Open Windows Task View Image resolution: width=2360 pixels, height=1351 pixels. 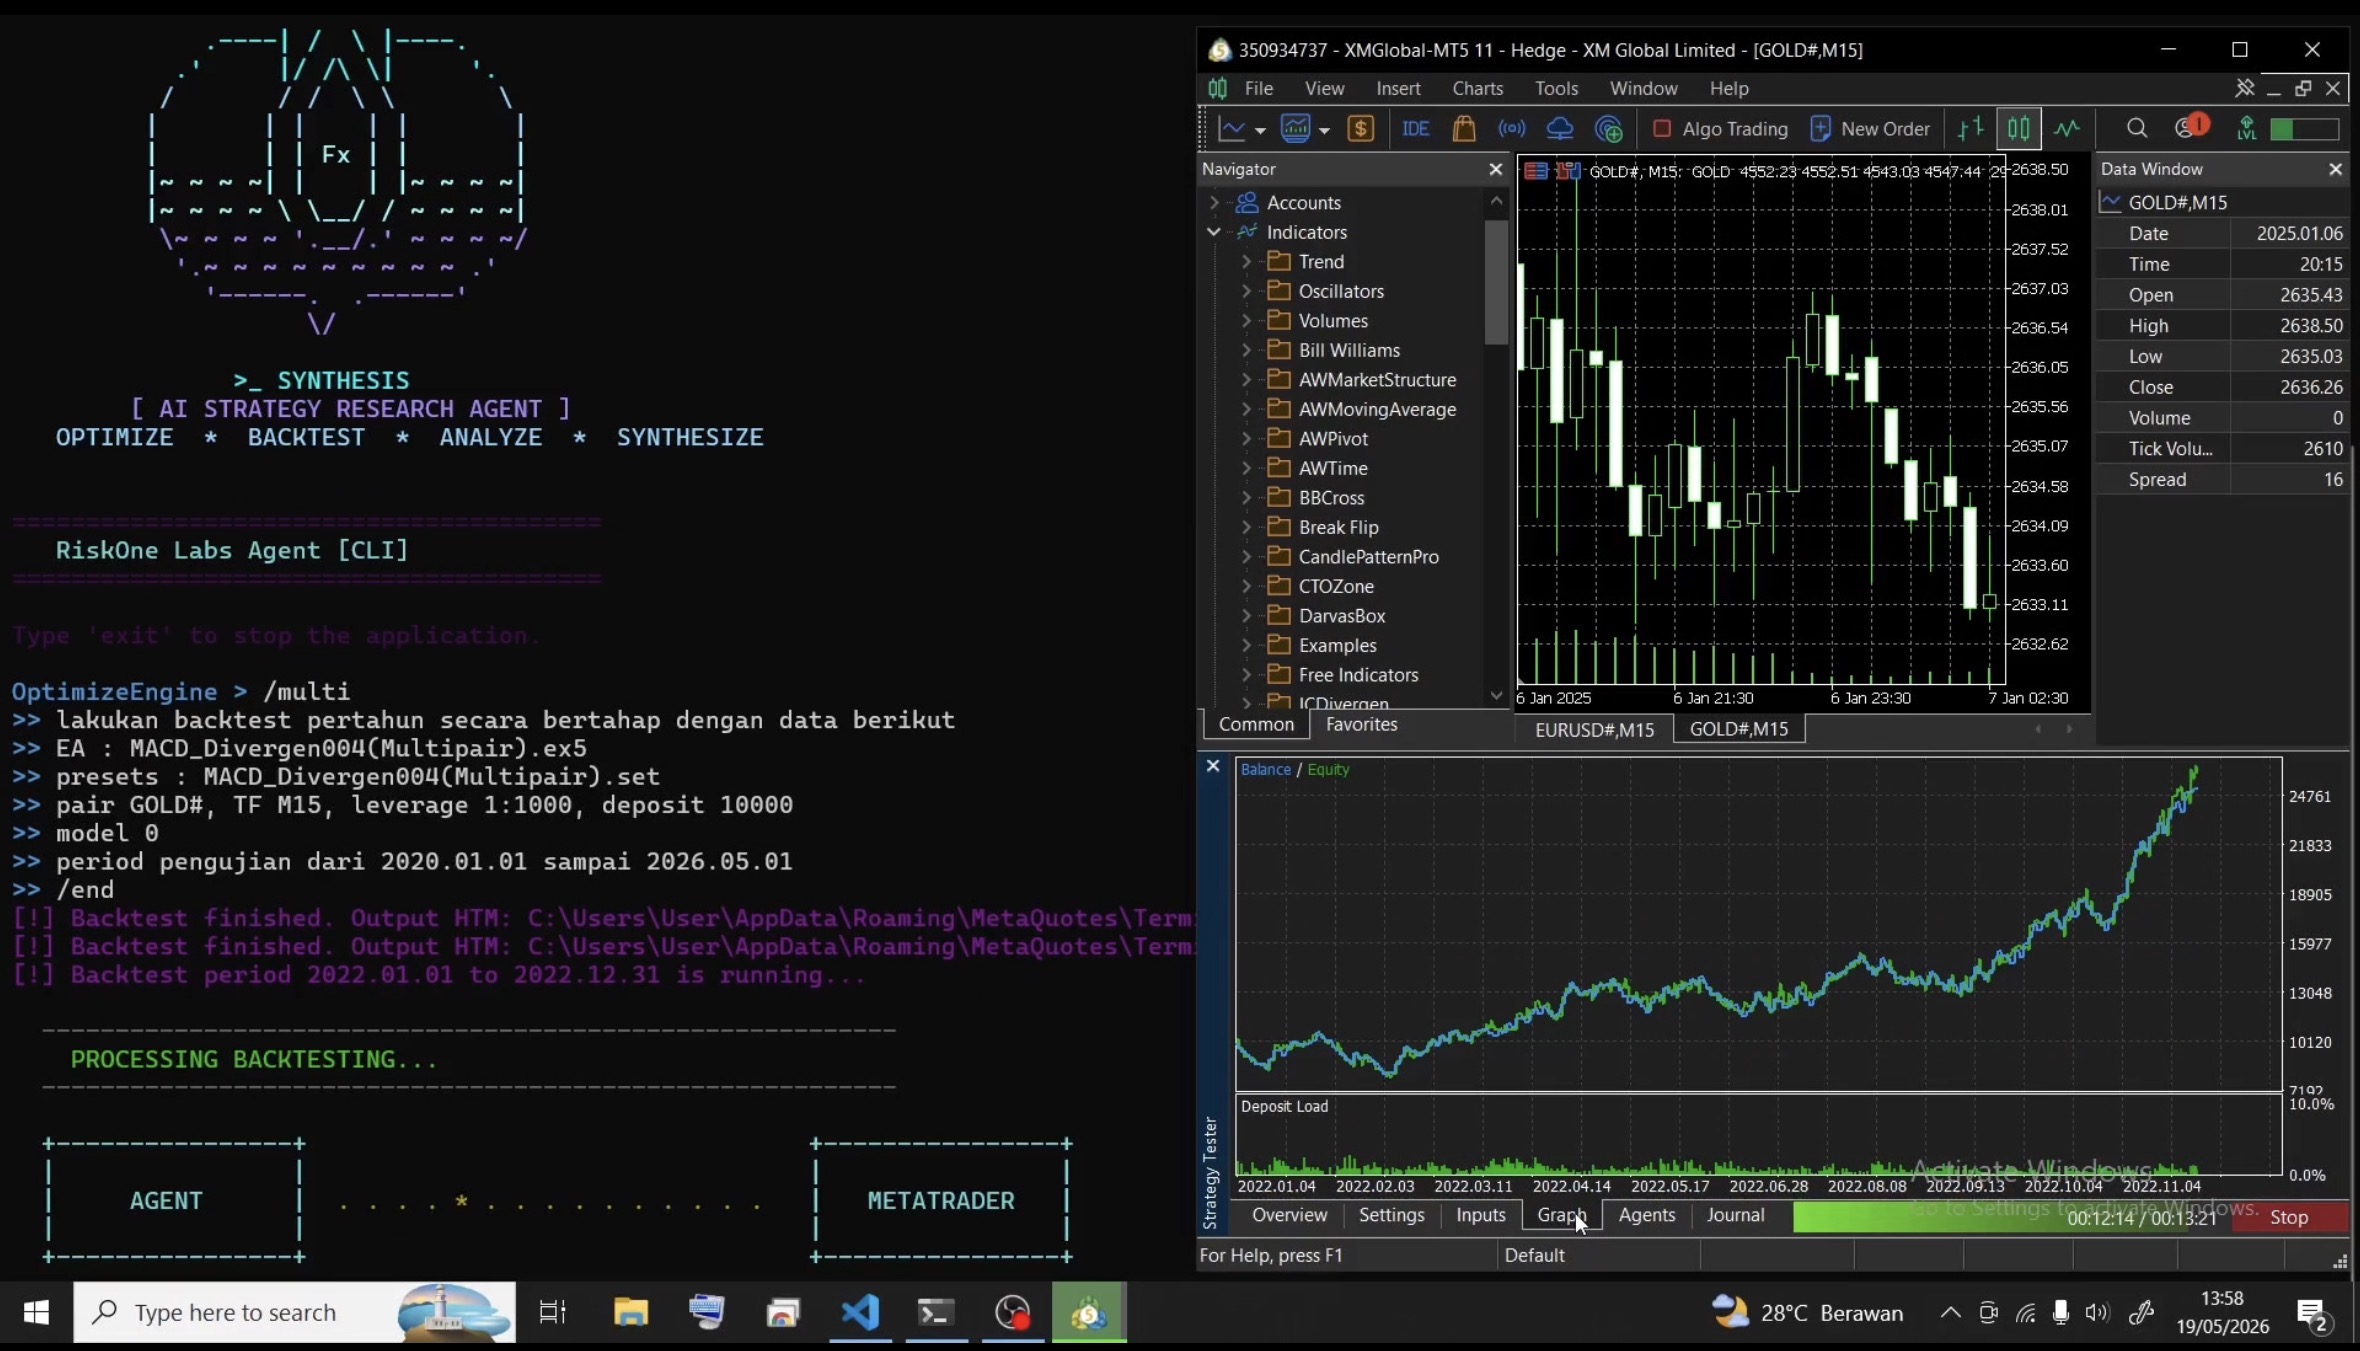[x=552, y=1312]
